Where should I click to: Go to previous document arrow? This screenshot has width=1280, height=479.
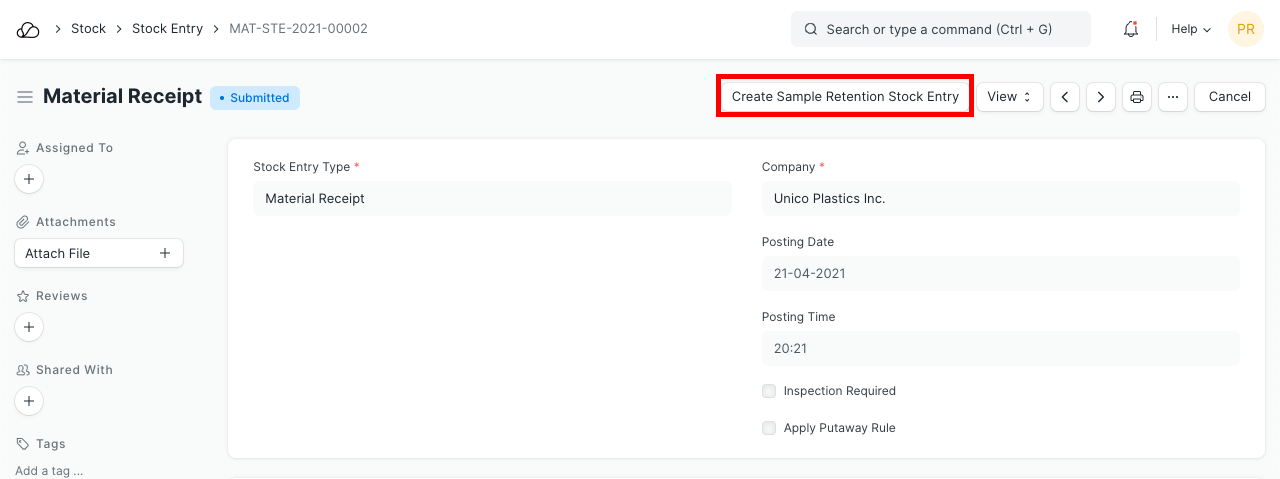click(1065, 97)
